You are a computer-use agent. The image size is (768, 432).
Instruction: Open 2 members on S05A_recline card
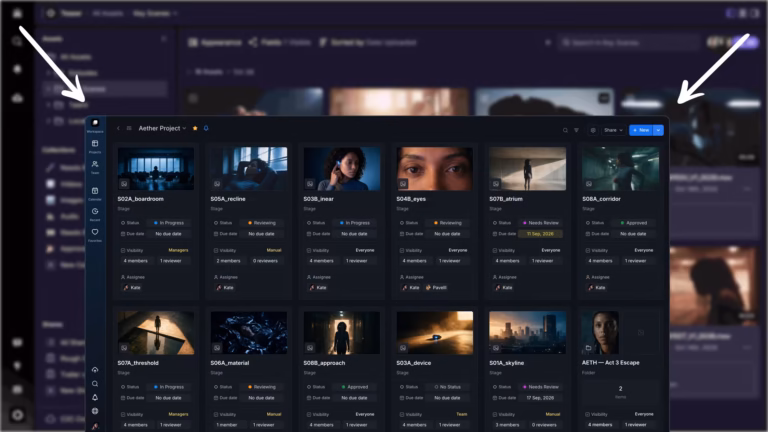click(229, 261)
